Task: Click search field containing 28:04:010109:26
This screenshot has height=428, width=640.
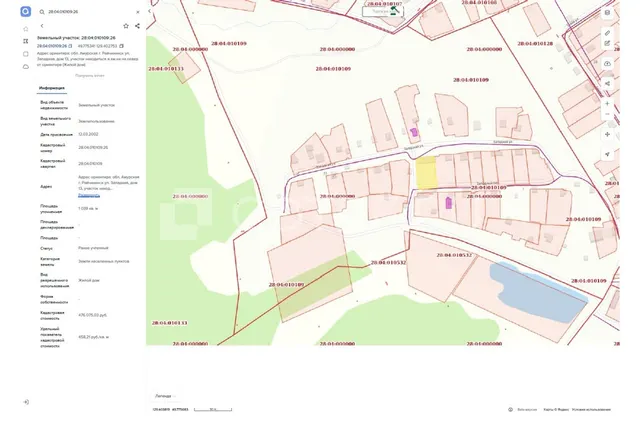Action: tap(90, 12)
